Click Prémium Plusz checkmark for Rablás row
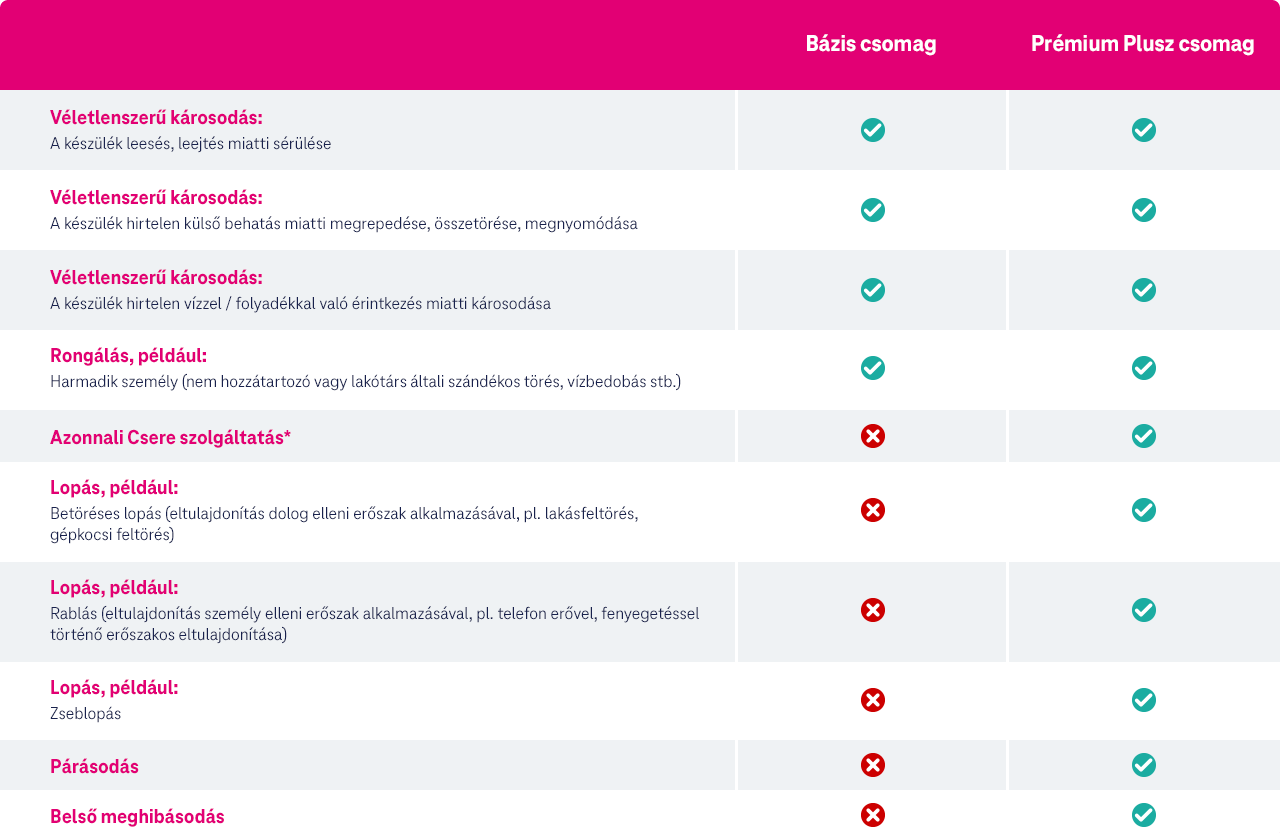 1144,610
